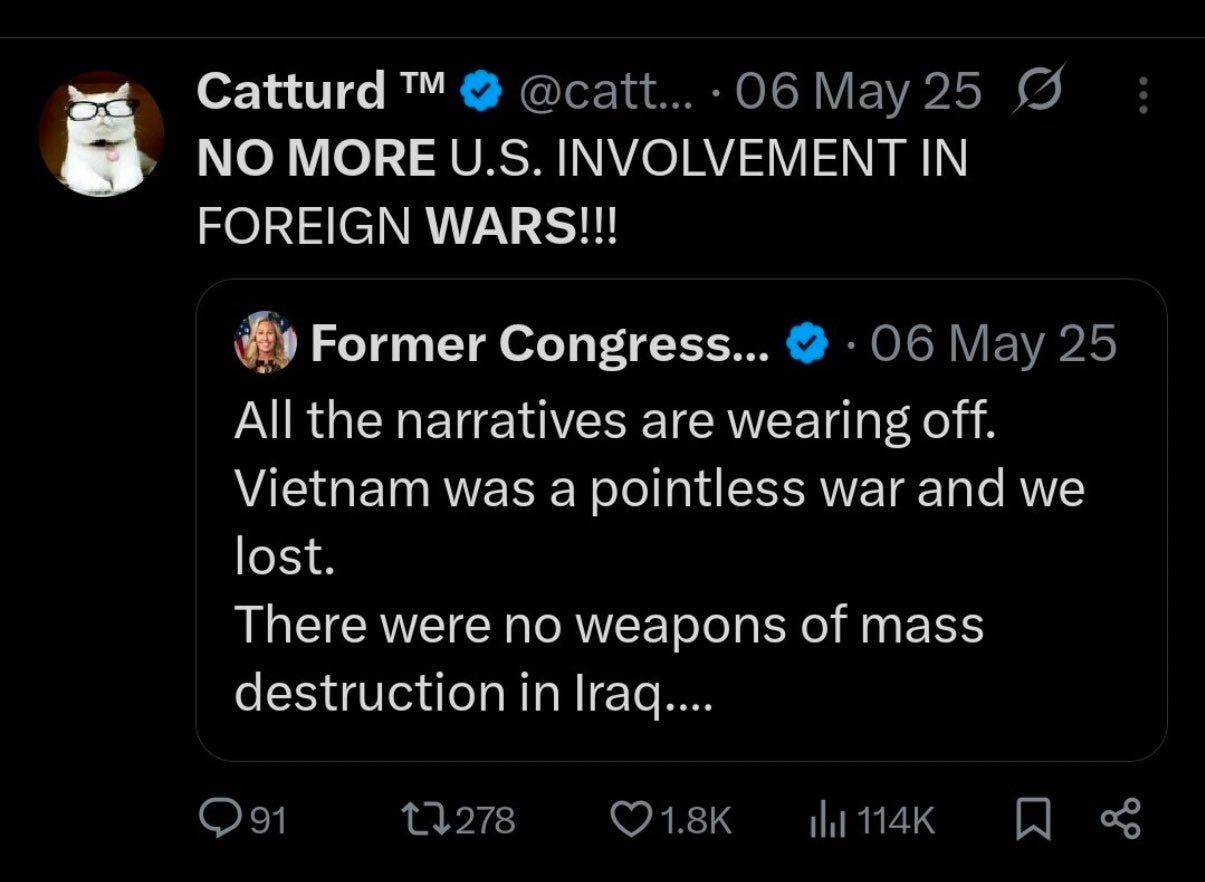
Task: Click Catturd's verified blue checkmark badge
Action: pos(480,88)
